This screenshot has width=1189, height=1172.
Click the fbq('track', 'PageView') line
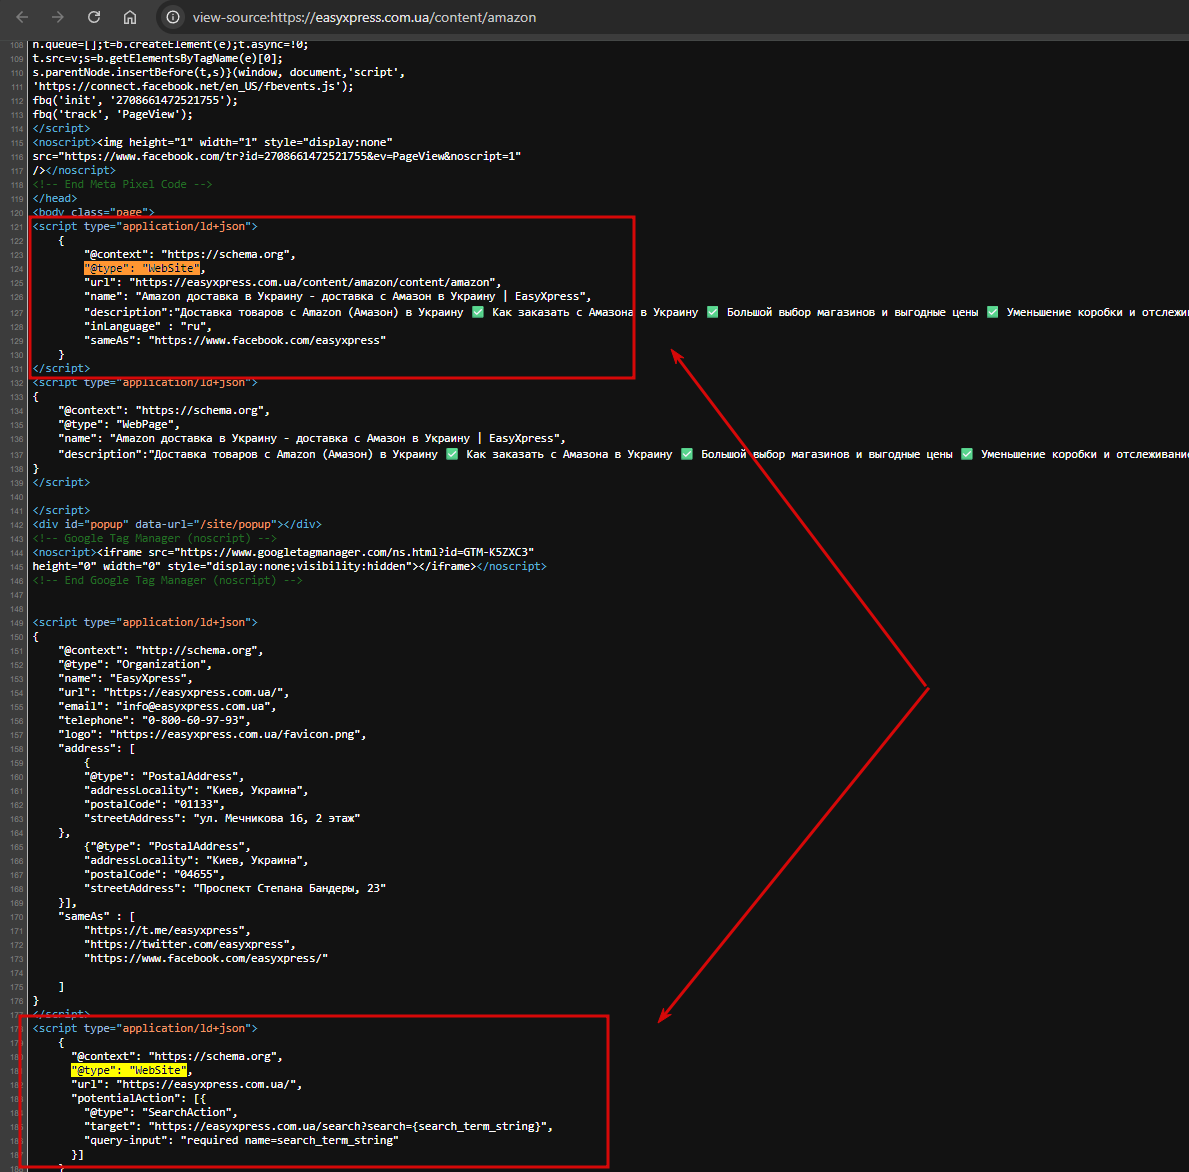pos(113,114)
